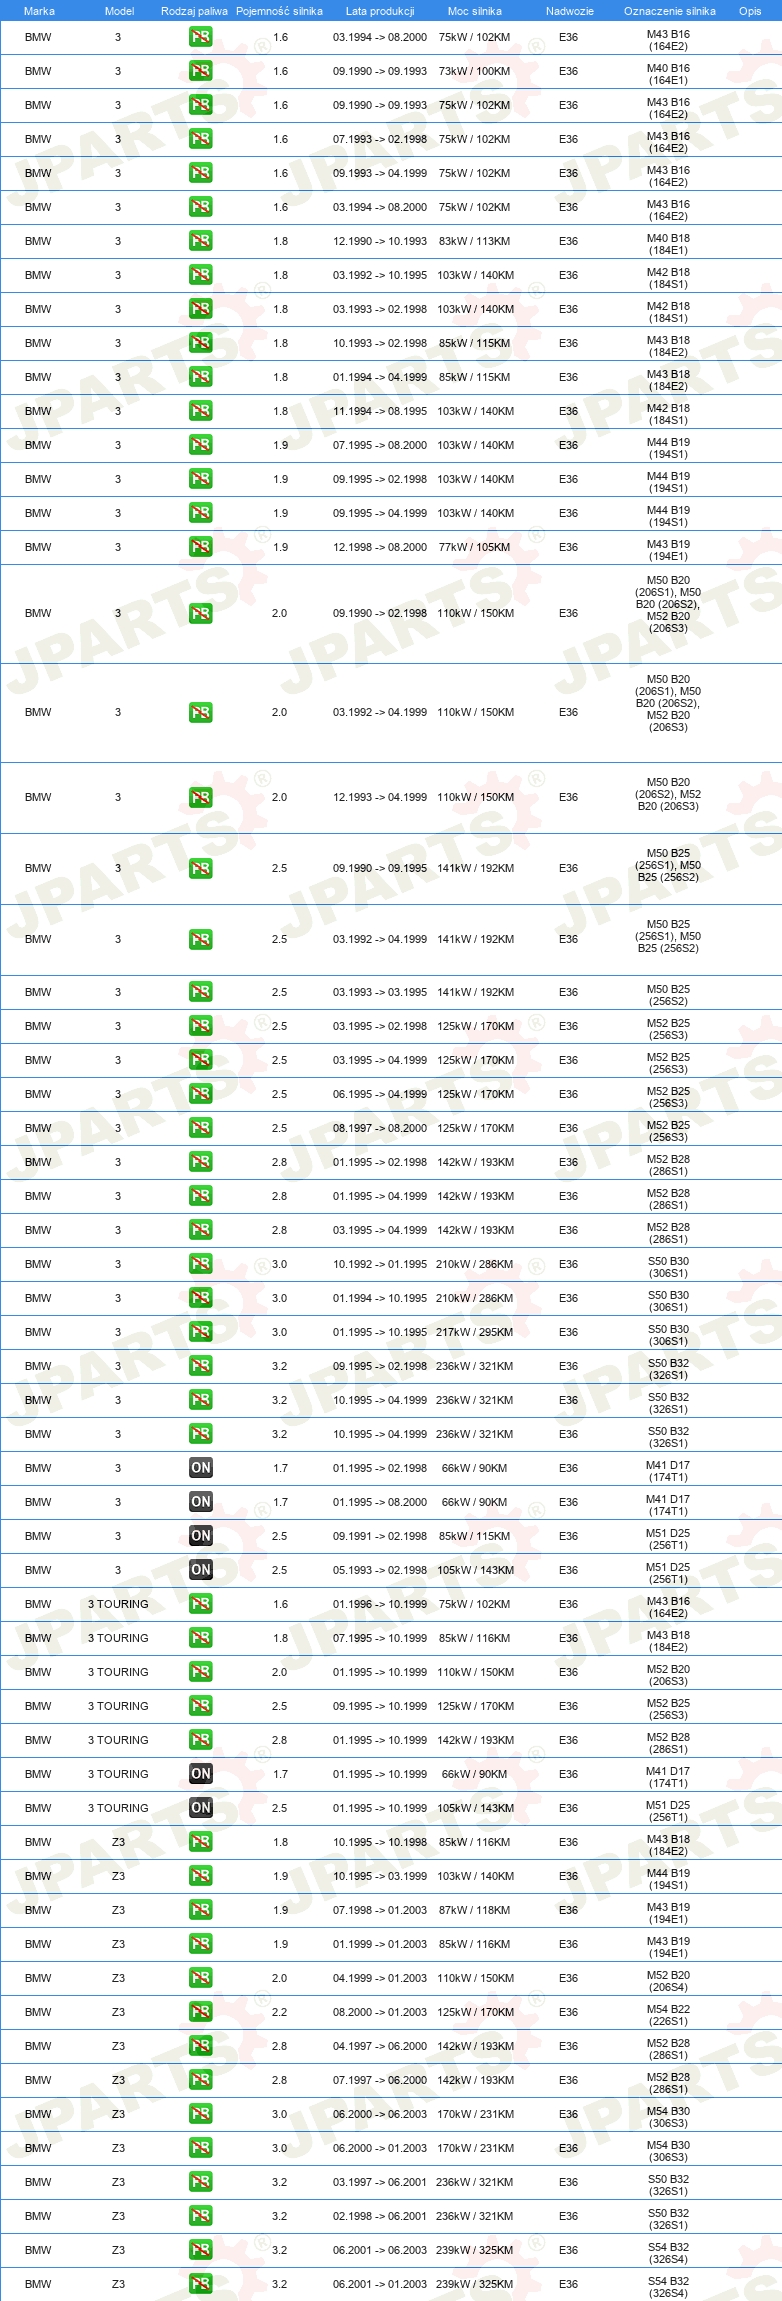The height and width of the screenshot is (2301, 782).
Task: Select the PB icon in 3 TOURING 2.8 row
Action: pos(200,1740)
